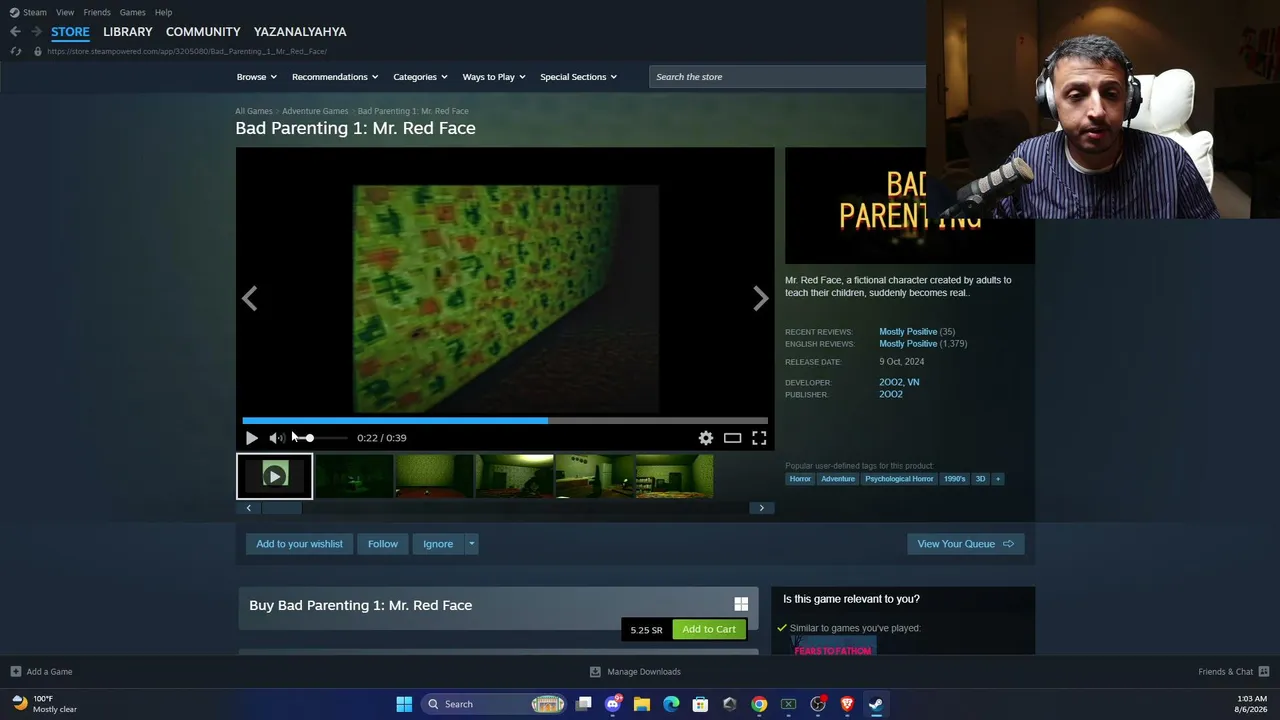Screen dimensions: 1280x720
Task: Open the video settings gear
Action: pos(706,438)
